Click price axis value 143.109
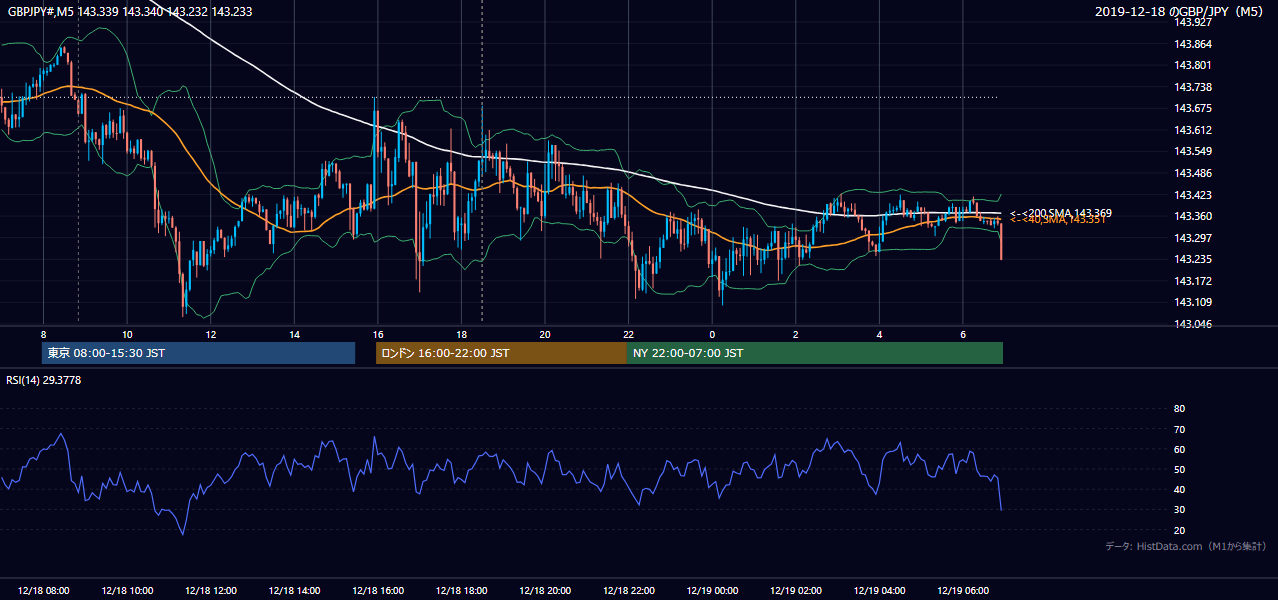This screenshot has height=600, width=1278. pyautogui.click(x=1193, y=302)
